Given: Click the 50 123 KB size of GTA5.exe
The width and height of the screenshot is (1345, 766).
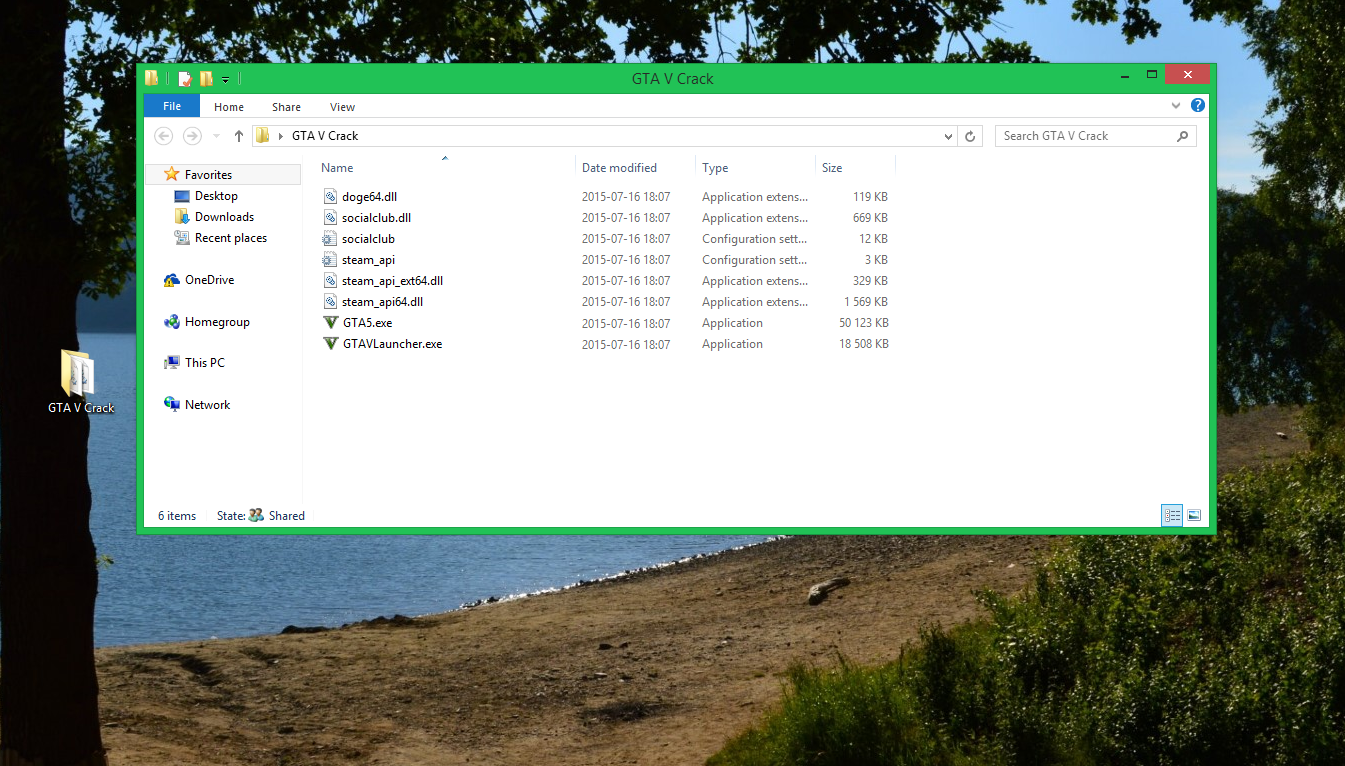Looking at the screenshot, I should click(x=863, y=323).
